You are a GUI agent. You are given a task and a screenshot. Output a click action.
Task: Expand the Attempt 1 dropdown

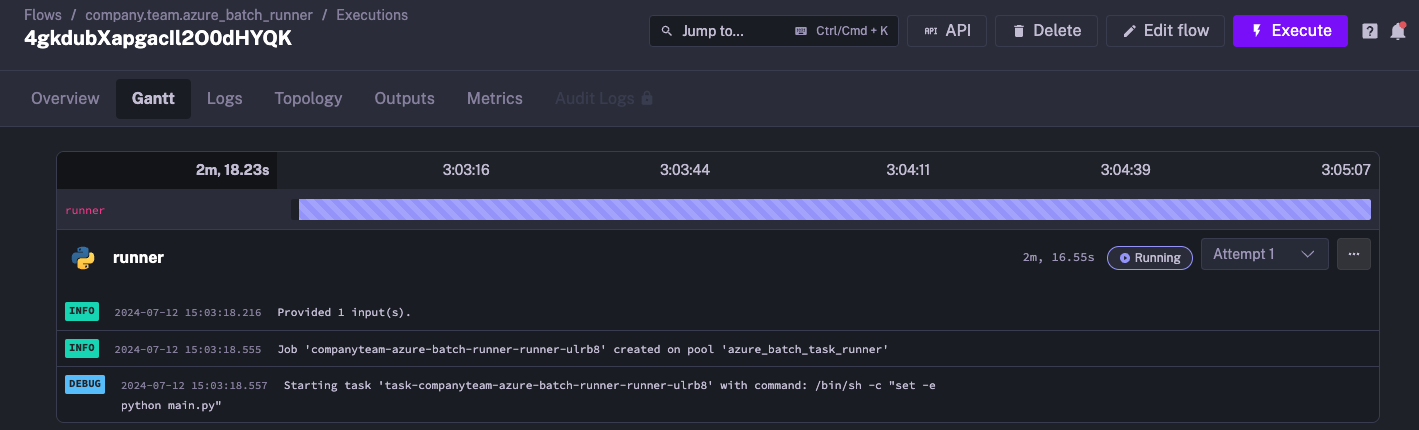pos(1264,254)
